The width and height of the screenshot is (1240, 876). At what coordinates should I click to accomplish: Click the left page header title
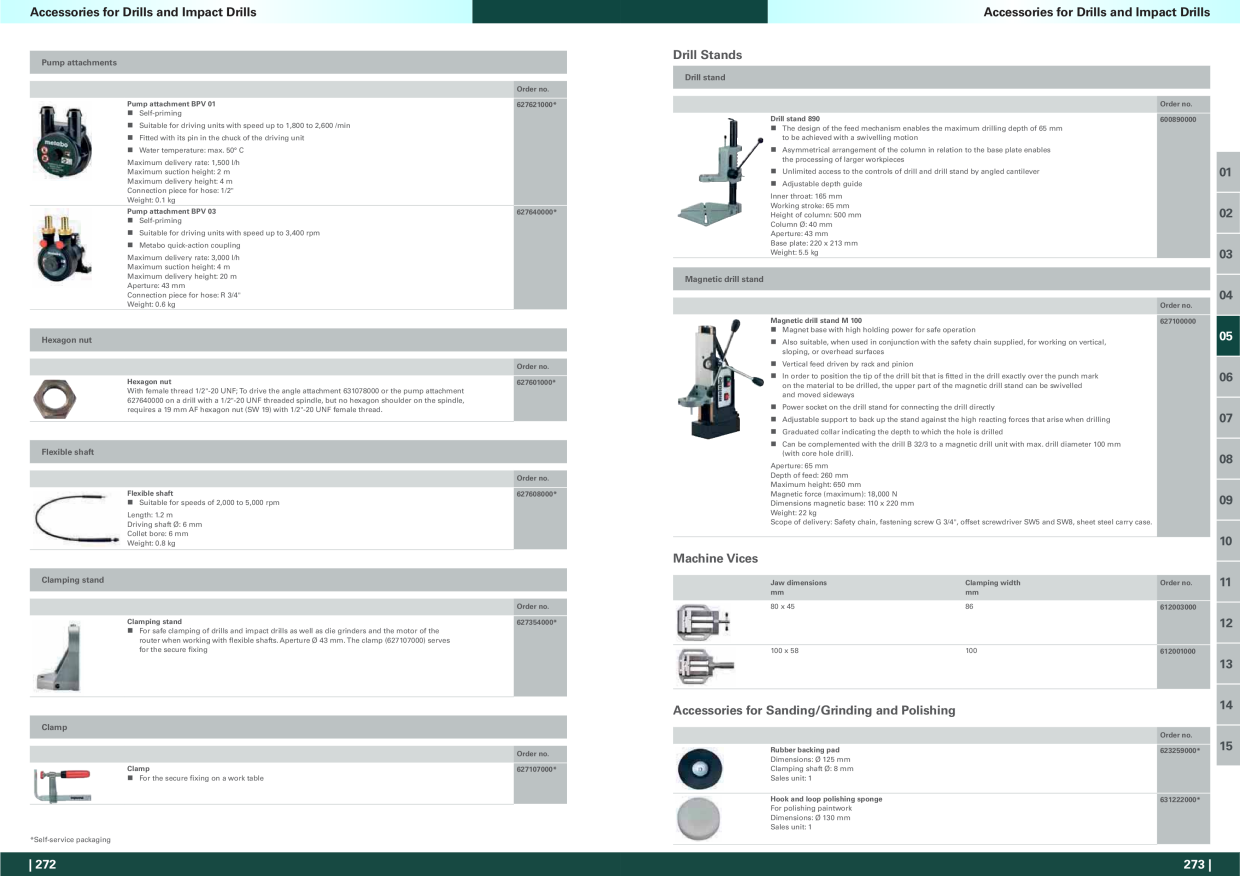143,12
